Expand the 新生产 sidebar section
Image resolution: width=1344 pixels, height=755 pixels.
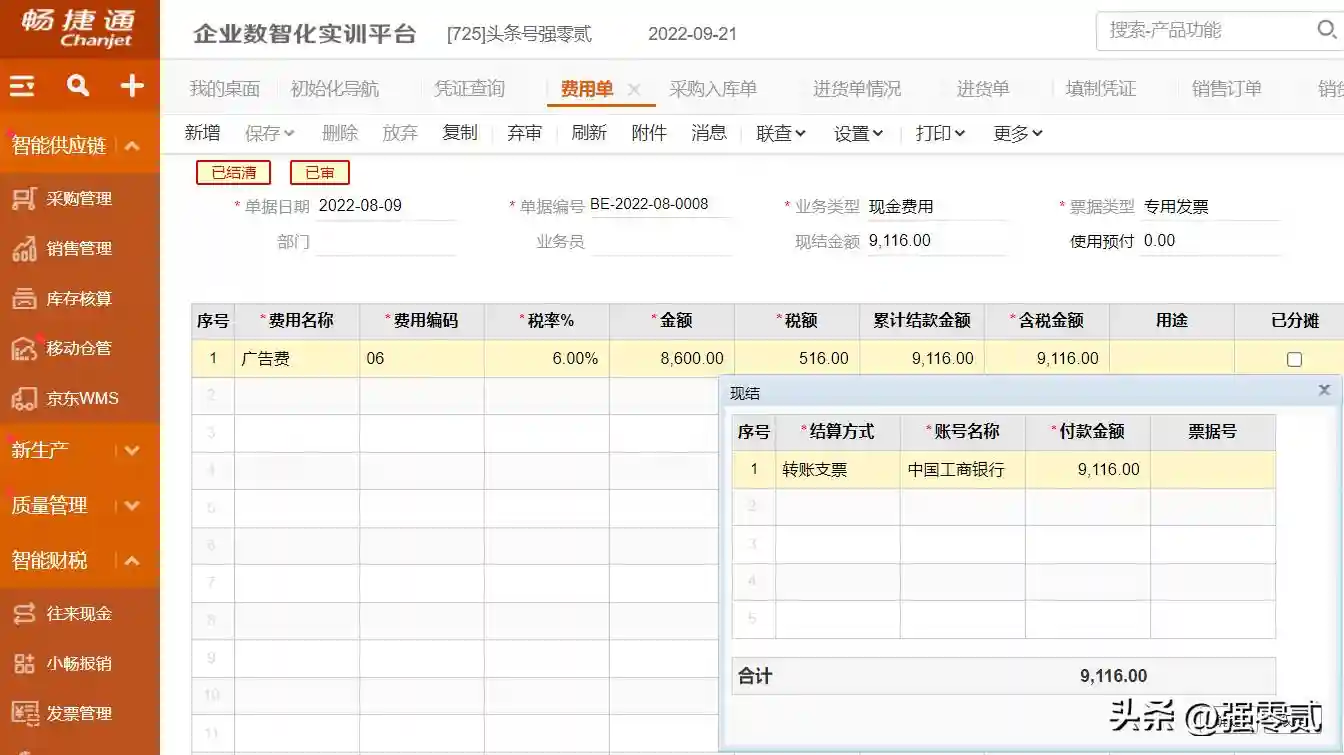(x=132, y=450)
